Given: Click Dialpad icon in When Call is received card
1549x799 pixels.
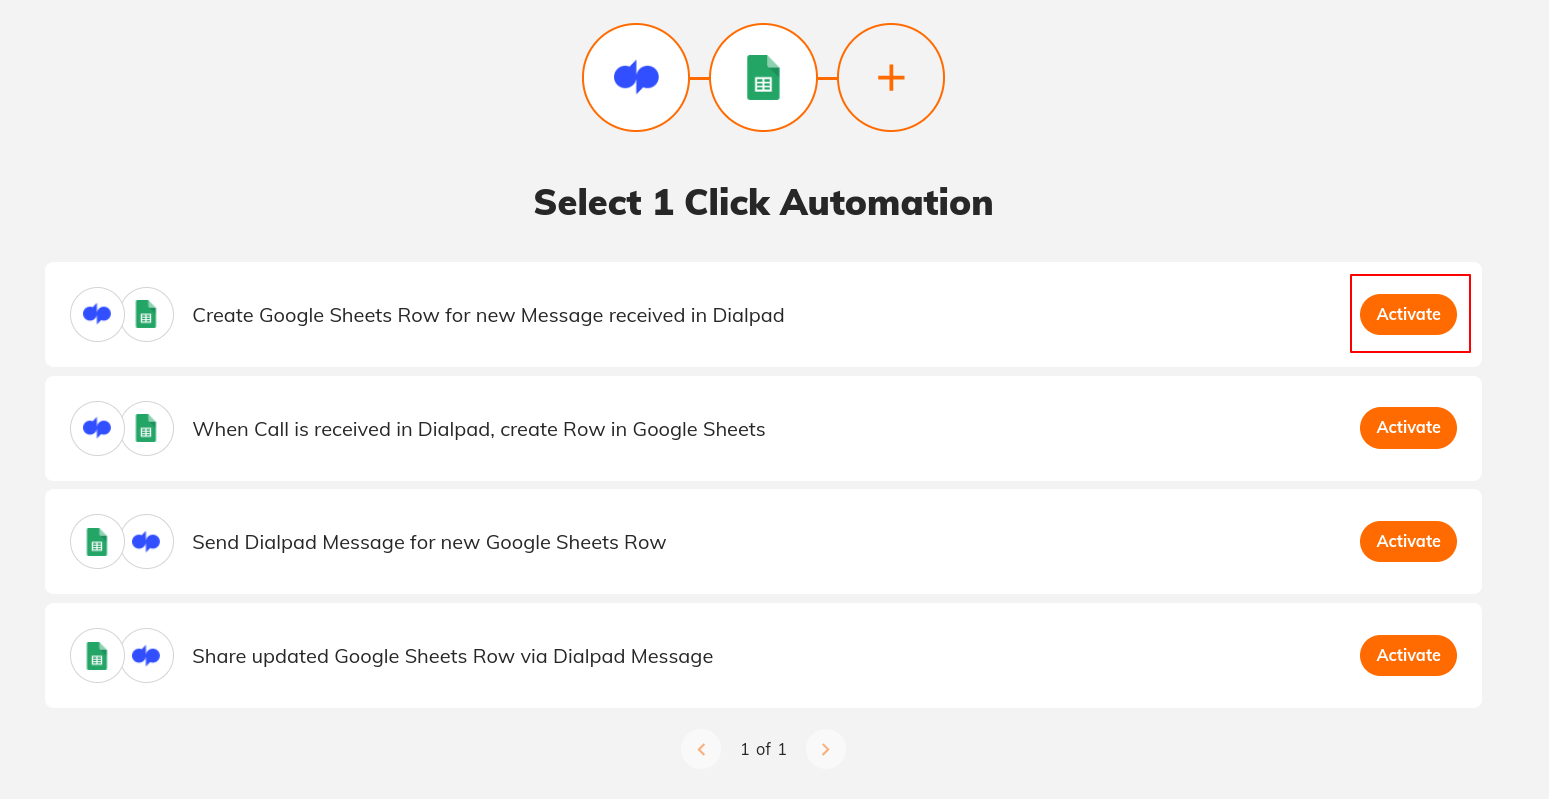Looking at the screenshot, I should click(97, 428).
